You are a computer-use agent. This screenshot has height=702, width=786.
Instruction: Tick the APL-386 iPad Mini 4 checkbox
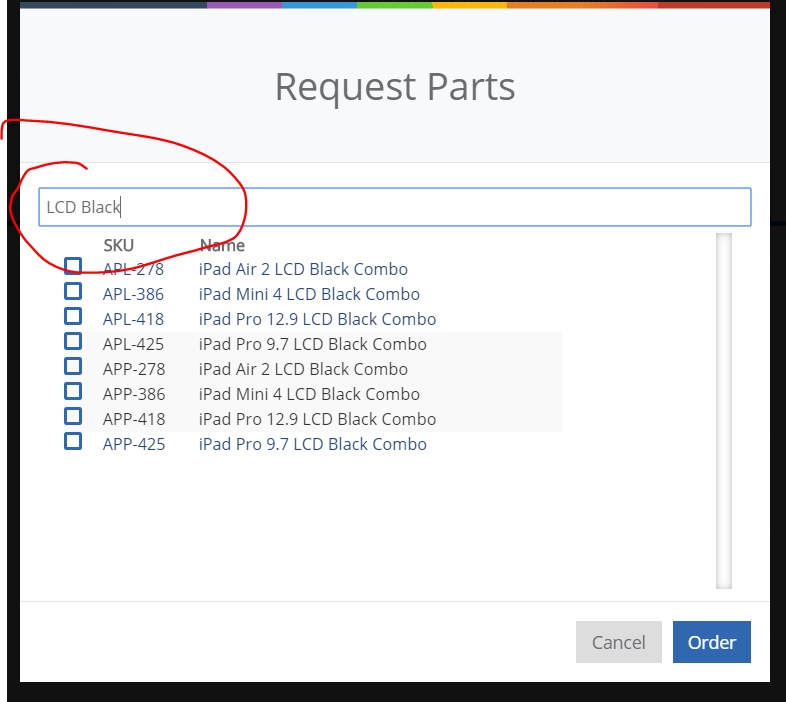pos(73,291)
